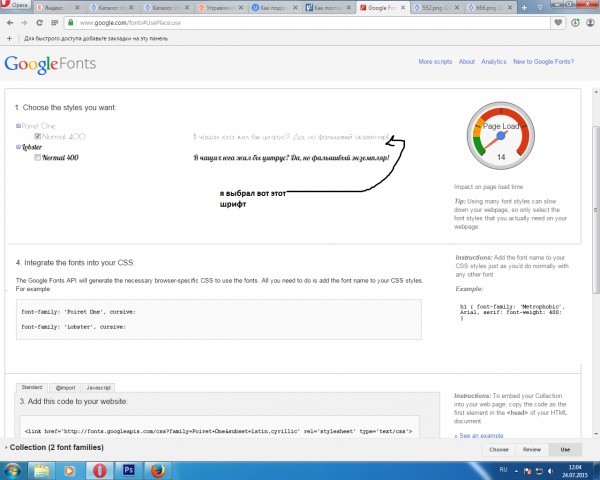The width and height of the screenshot is (600, 480).
Task: Open the Analytics link
Action: (494, 62)
